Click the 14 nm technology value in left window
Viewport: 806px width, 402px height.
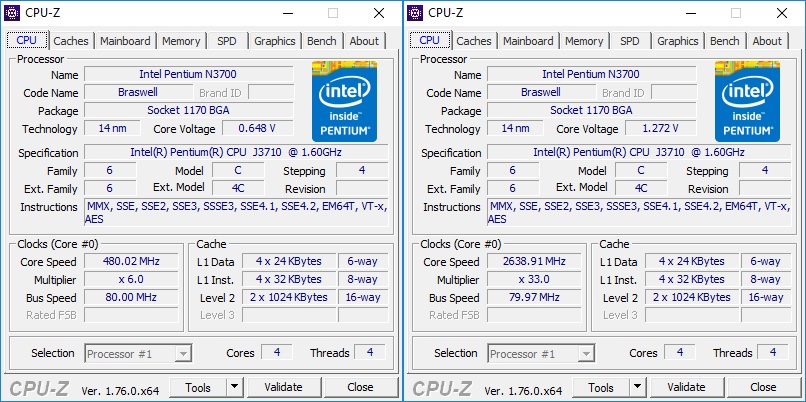[x=113, y=129]
